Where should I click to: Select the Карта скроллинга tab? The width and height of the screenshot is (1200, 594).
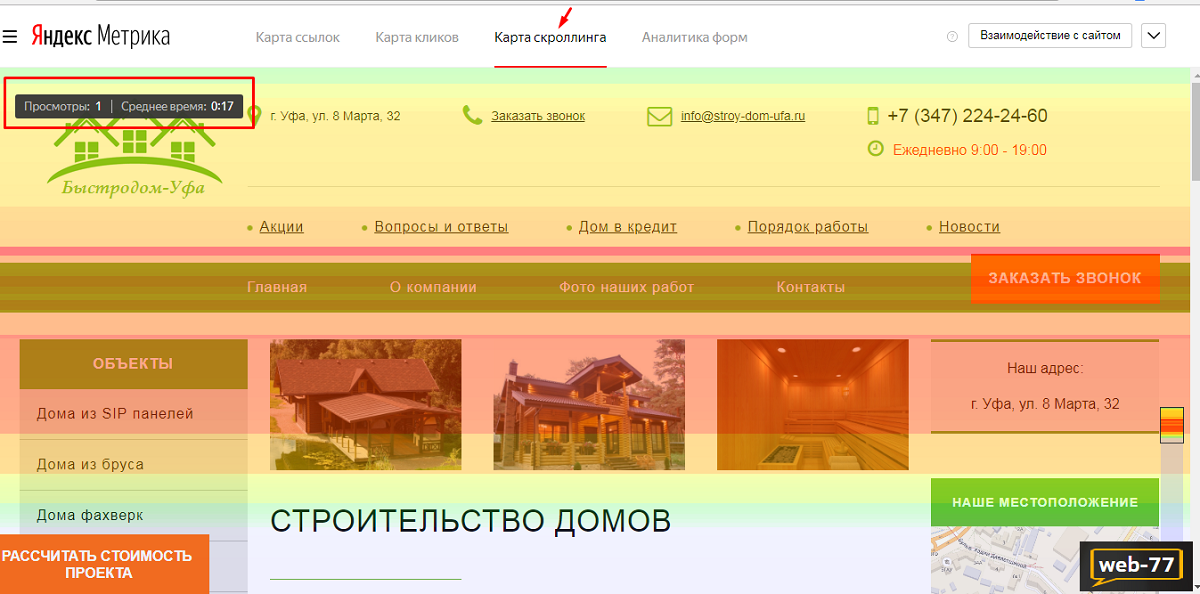coord(550,37)
